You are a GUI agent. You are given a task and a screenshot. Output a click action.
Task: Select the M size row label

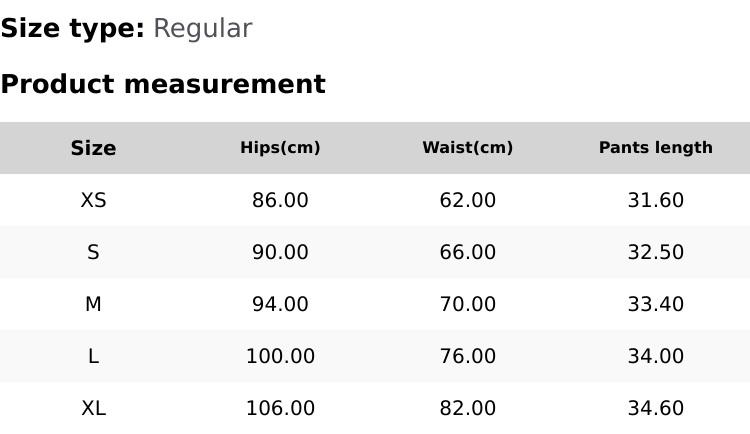[93, 305]
